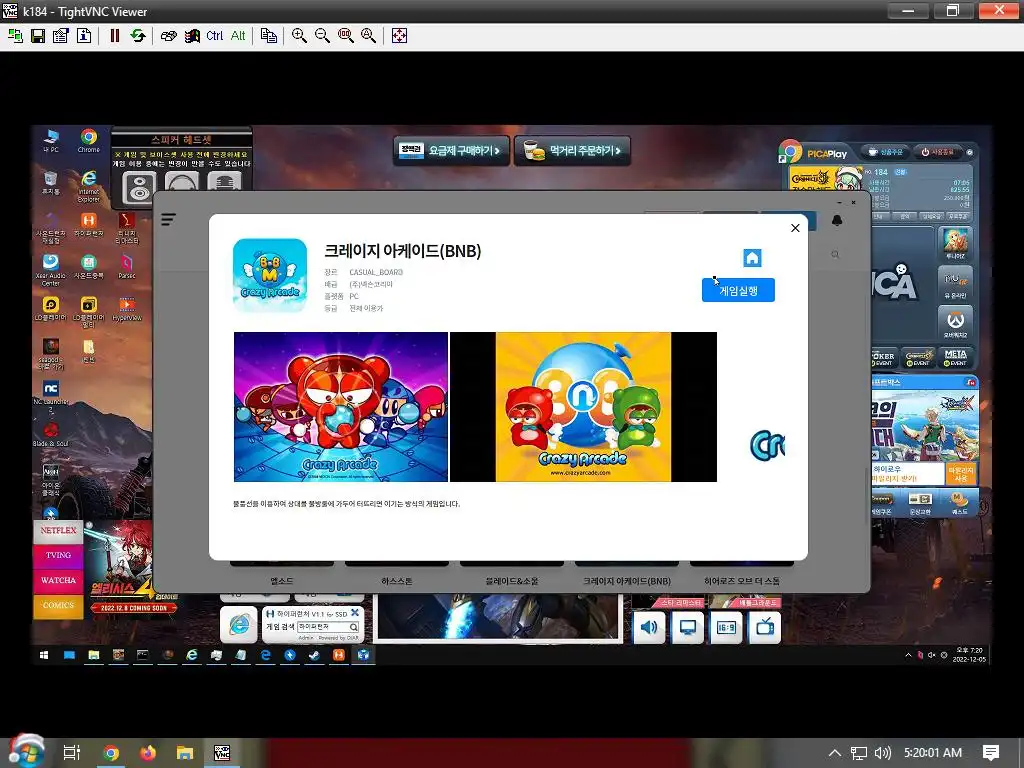This screenshot has height=768, width=1024.
Task: Open Firefox from the local Windows taskbar
Action: [x=148, y=753]
